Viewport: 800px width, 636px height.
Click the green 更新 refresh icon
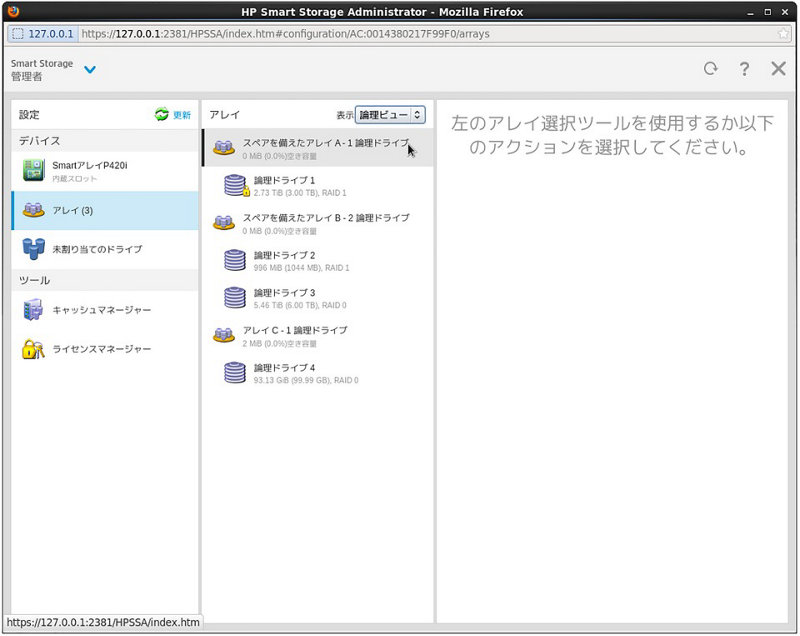tap(162, 115)
